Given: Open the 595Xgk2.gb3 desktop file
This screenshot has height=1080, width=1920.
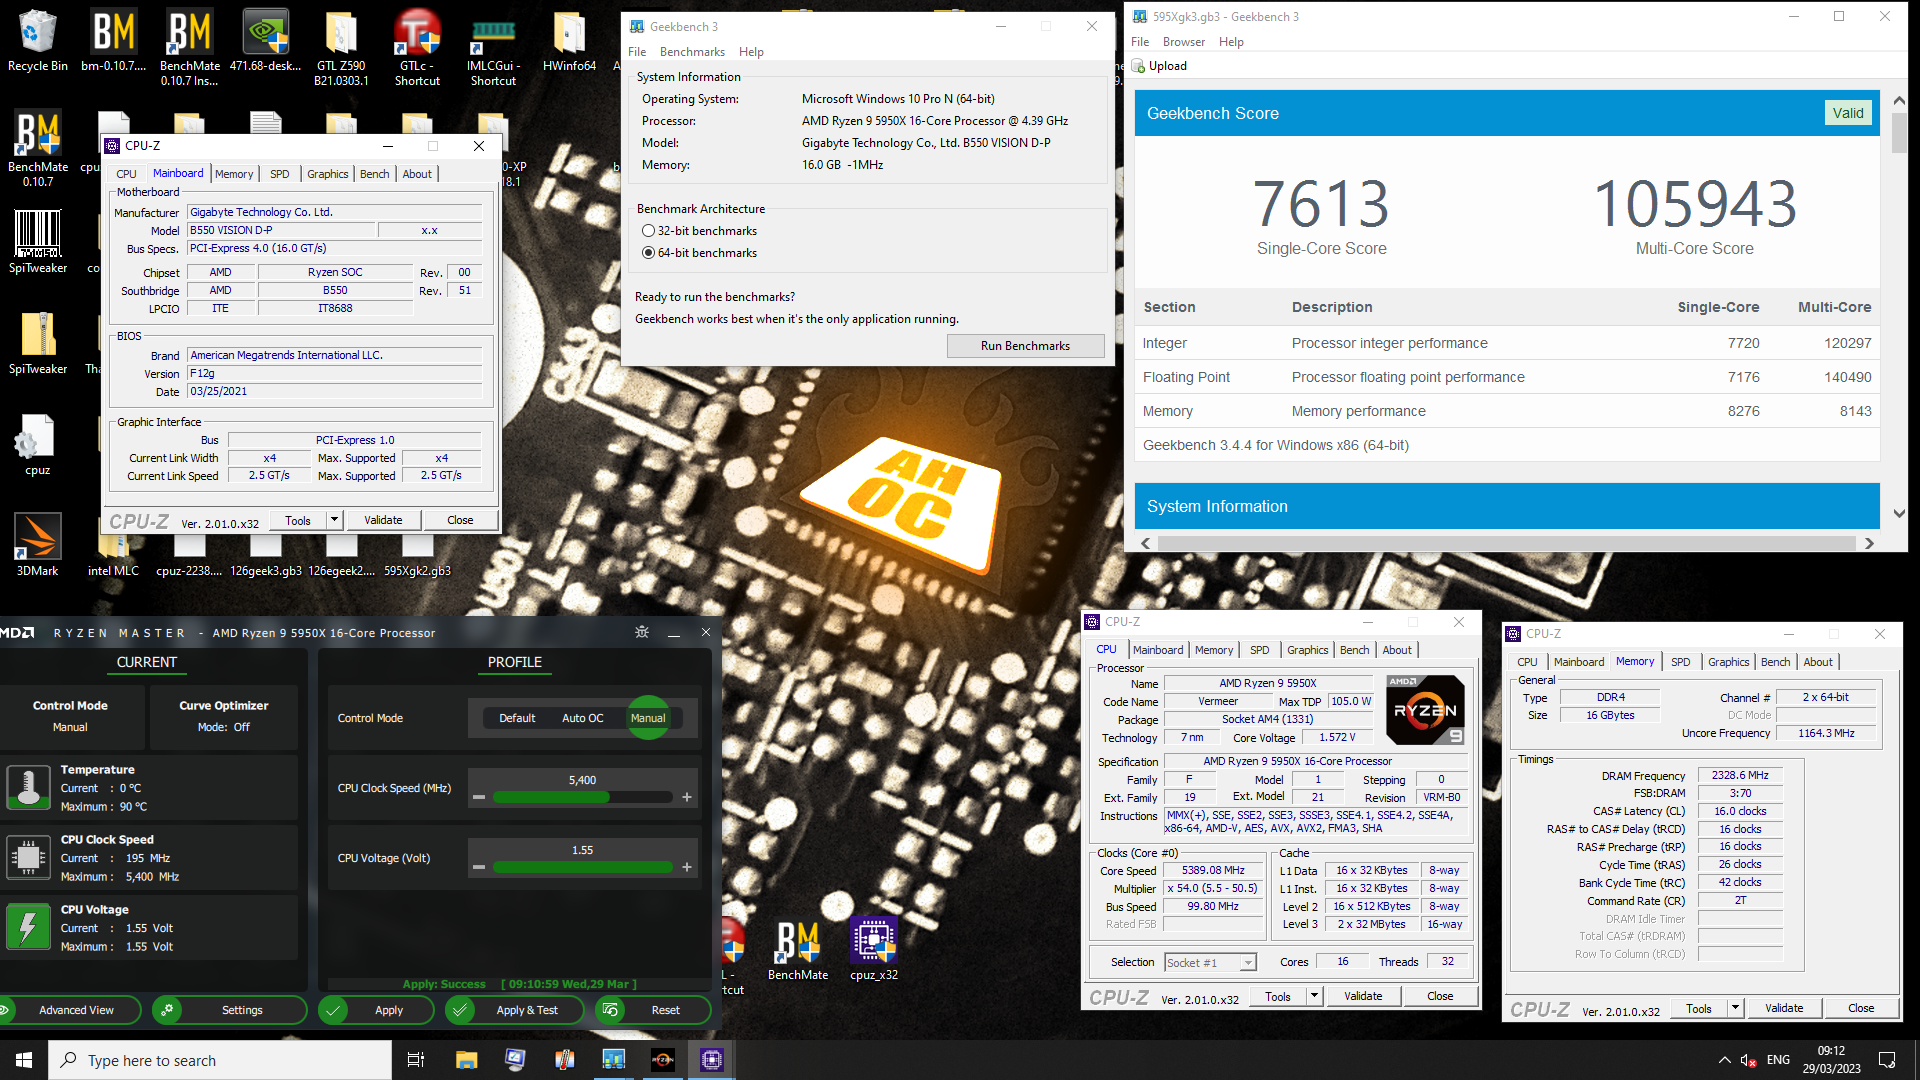Looking at the screenshot, I should point(417,558).
